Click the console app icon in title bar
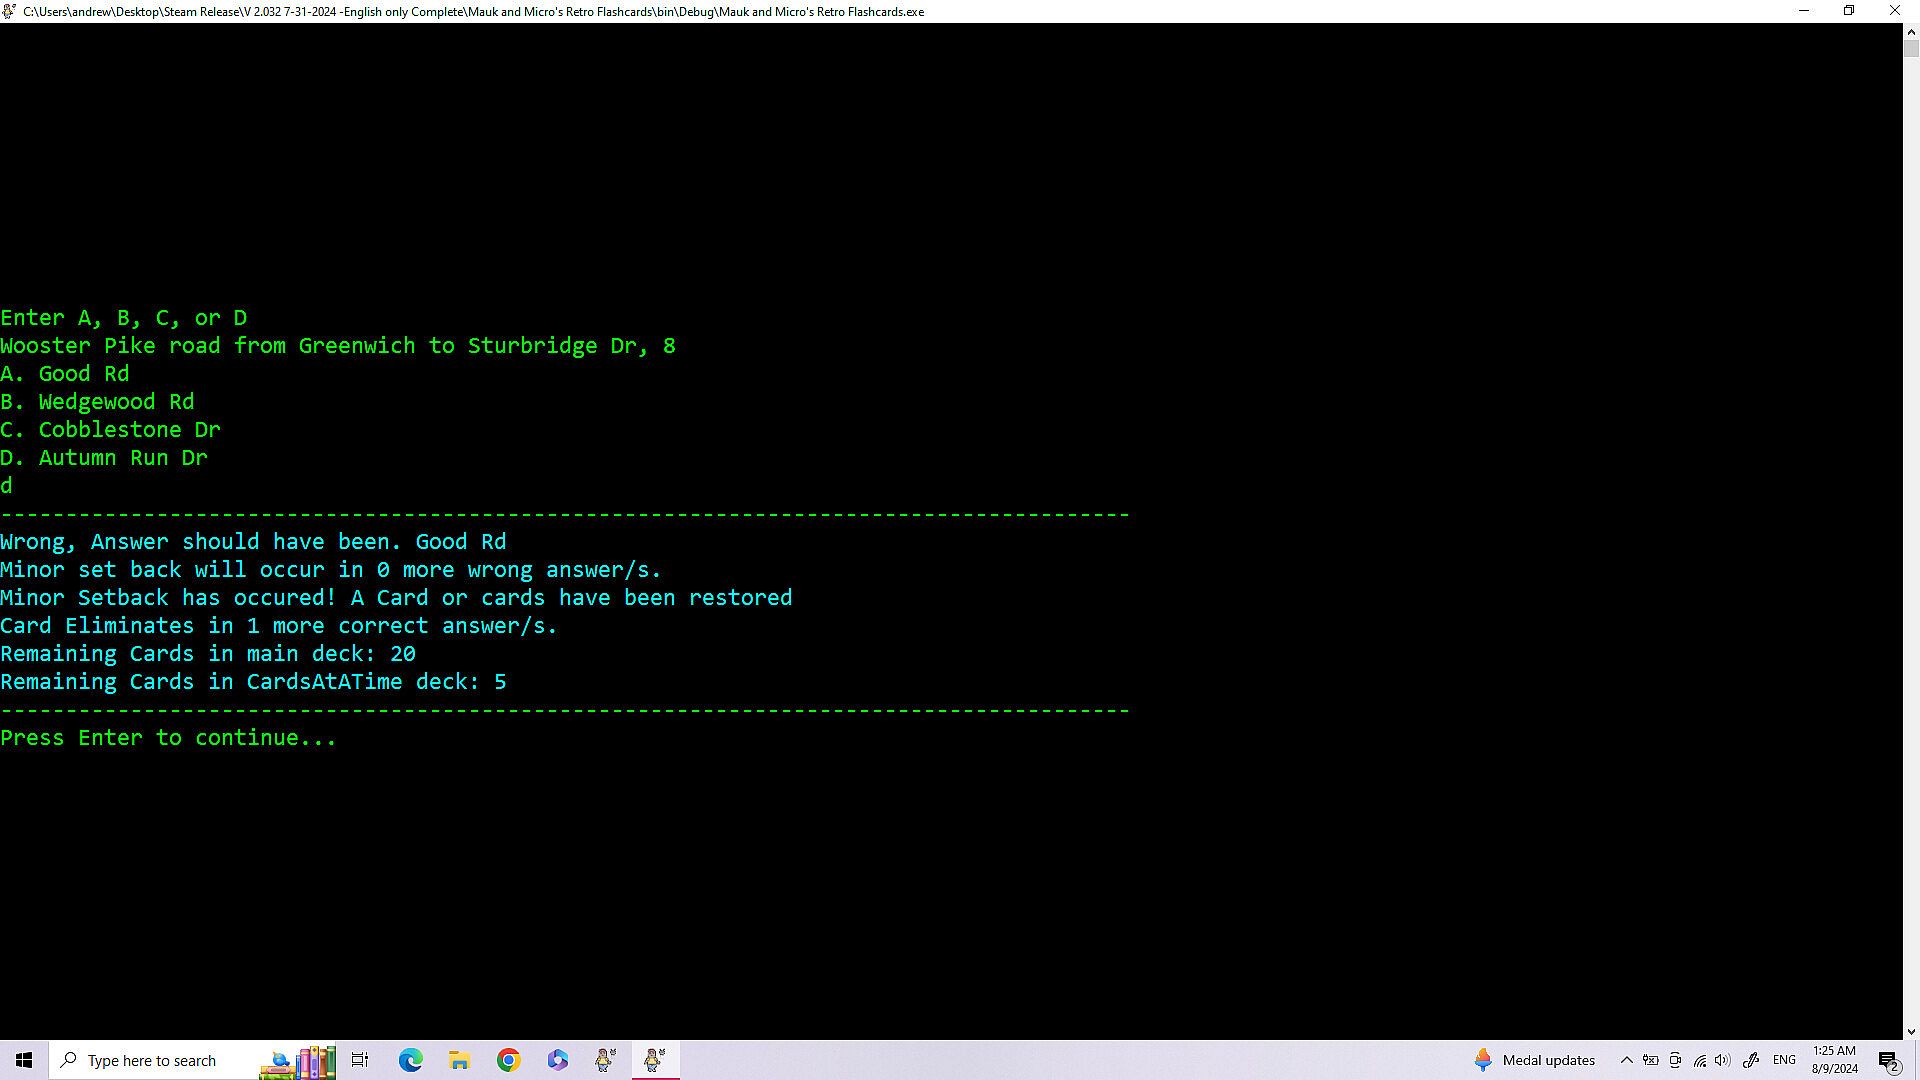Viewport: 1920px width, 1080px height. (x=9, y=11)
